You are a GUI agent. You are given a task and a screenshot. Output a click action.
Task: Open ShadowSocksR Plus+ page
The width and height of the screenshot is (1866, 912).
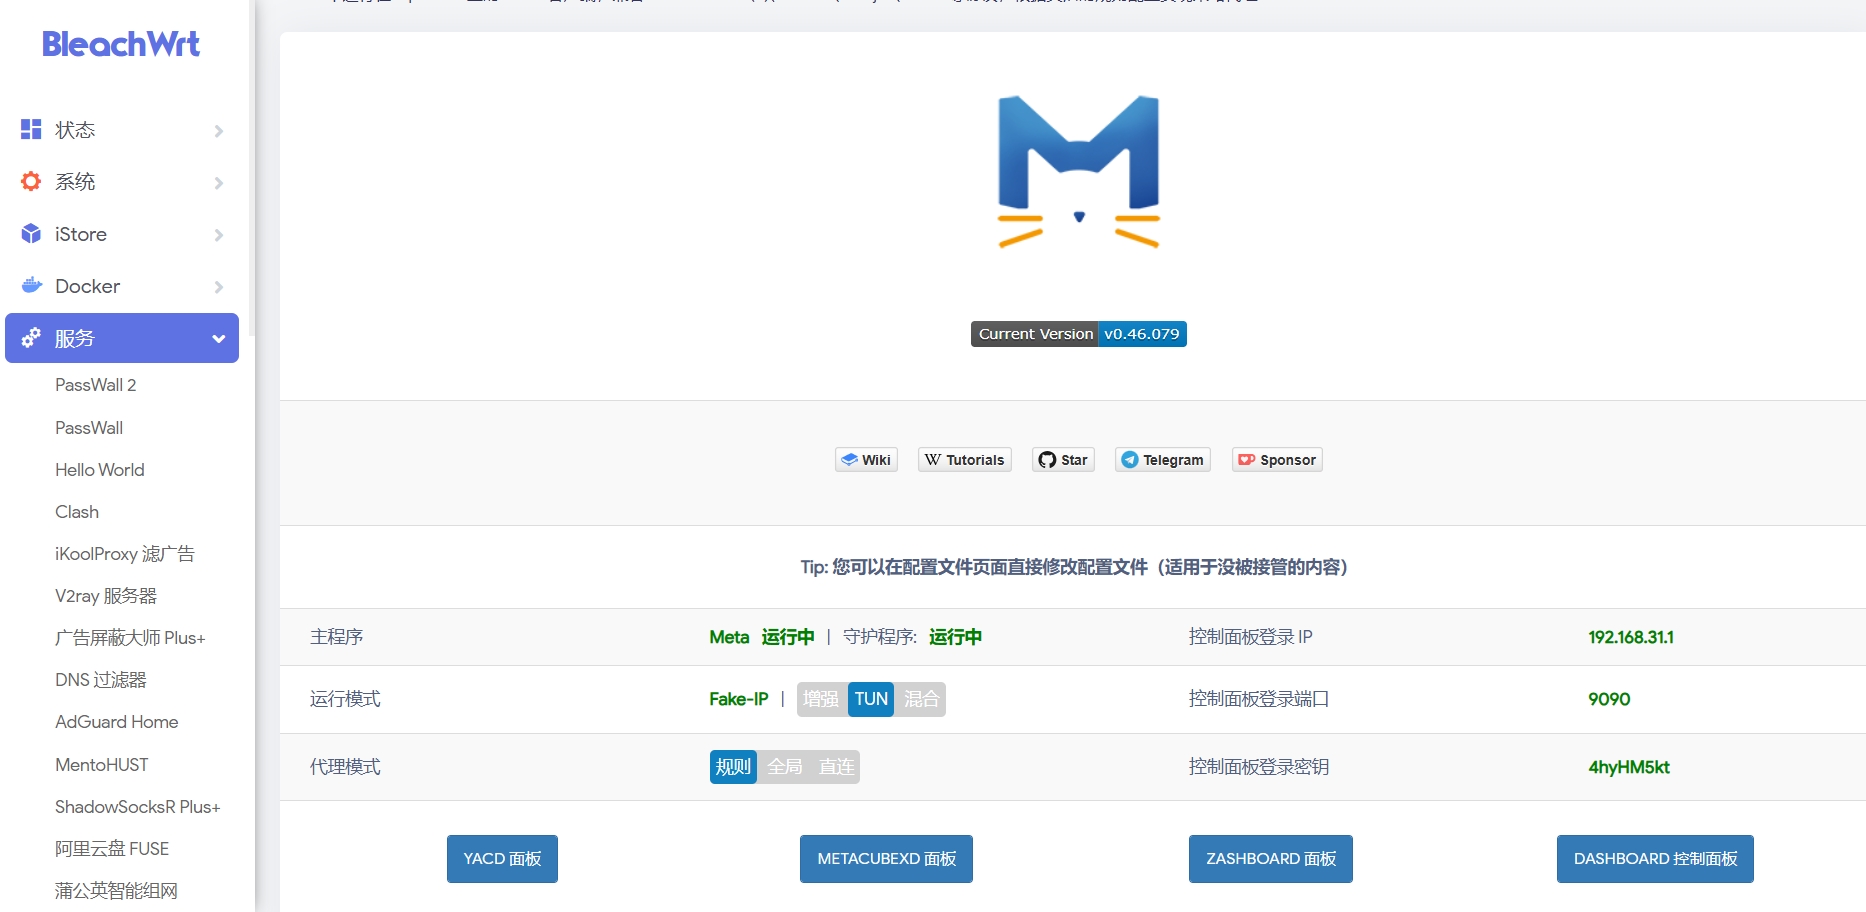point(138,806)
